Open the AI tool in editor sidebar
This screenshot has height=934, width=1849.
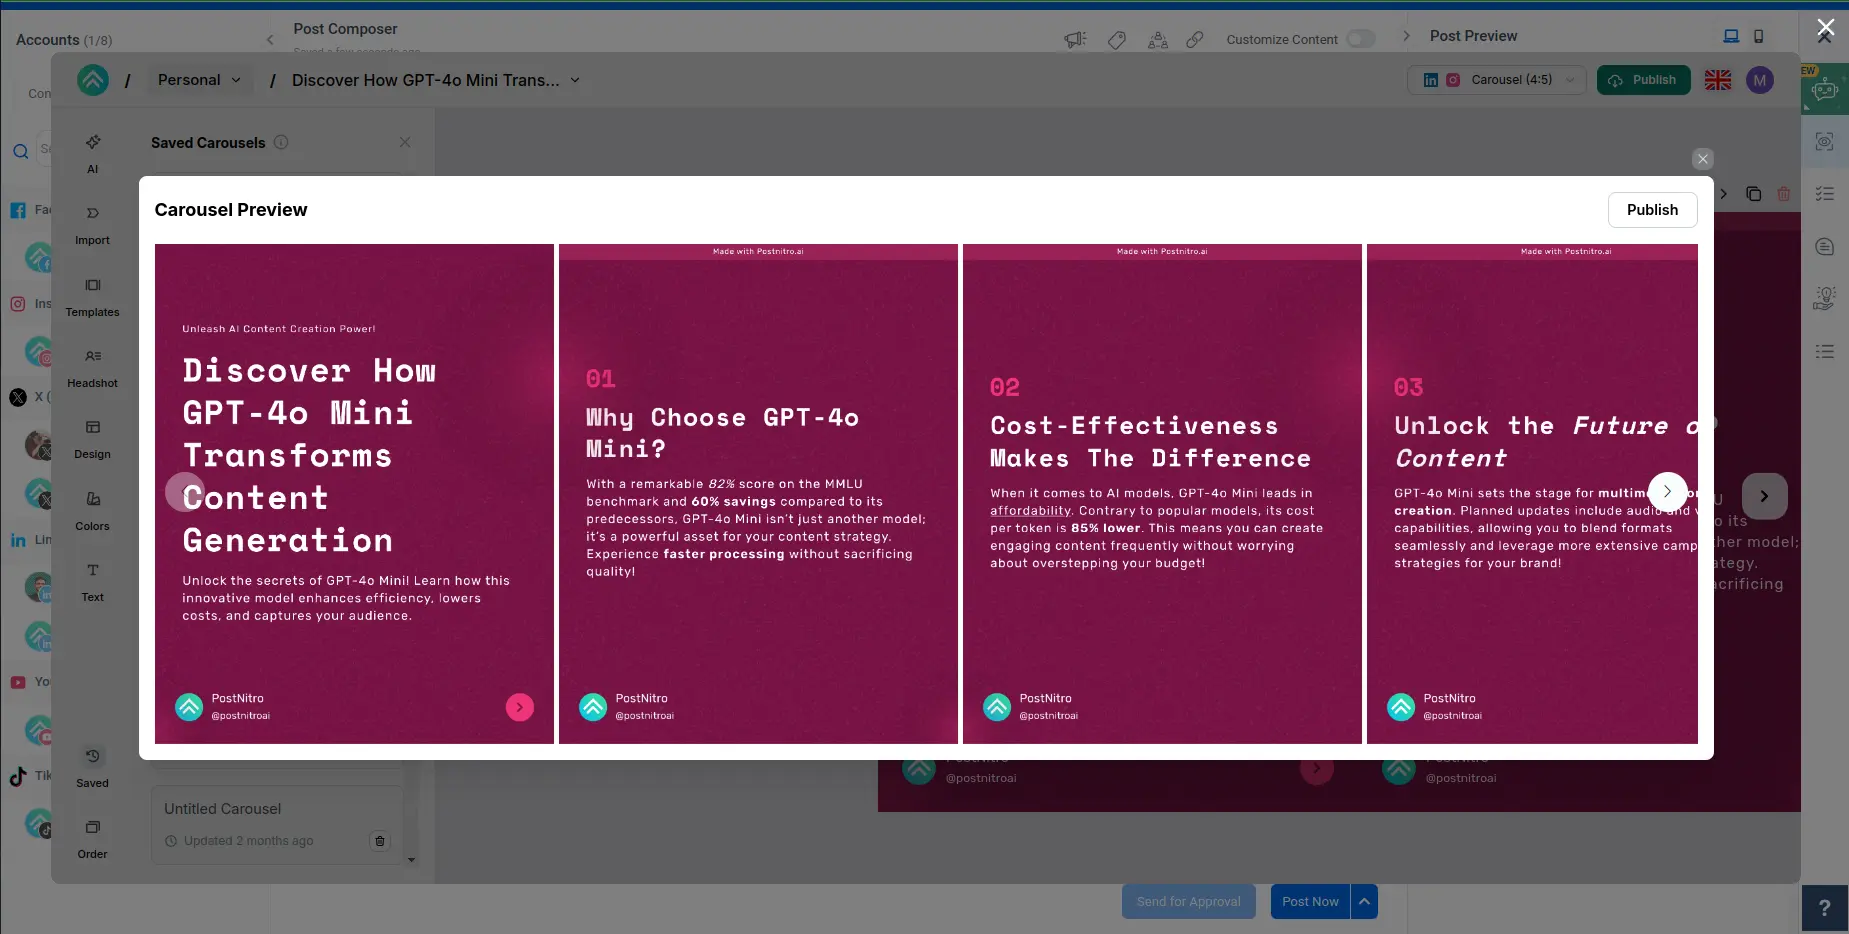point(92,152)
